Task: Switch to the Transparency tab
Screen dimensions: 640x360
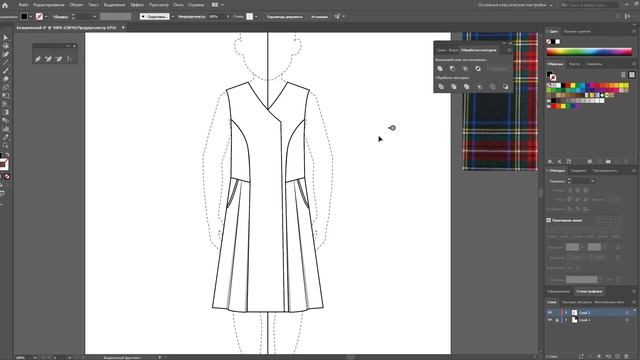Action: pyautogui.click(x=604, y=171)
